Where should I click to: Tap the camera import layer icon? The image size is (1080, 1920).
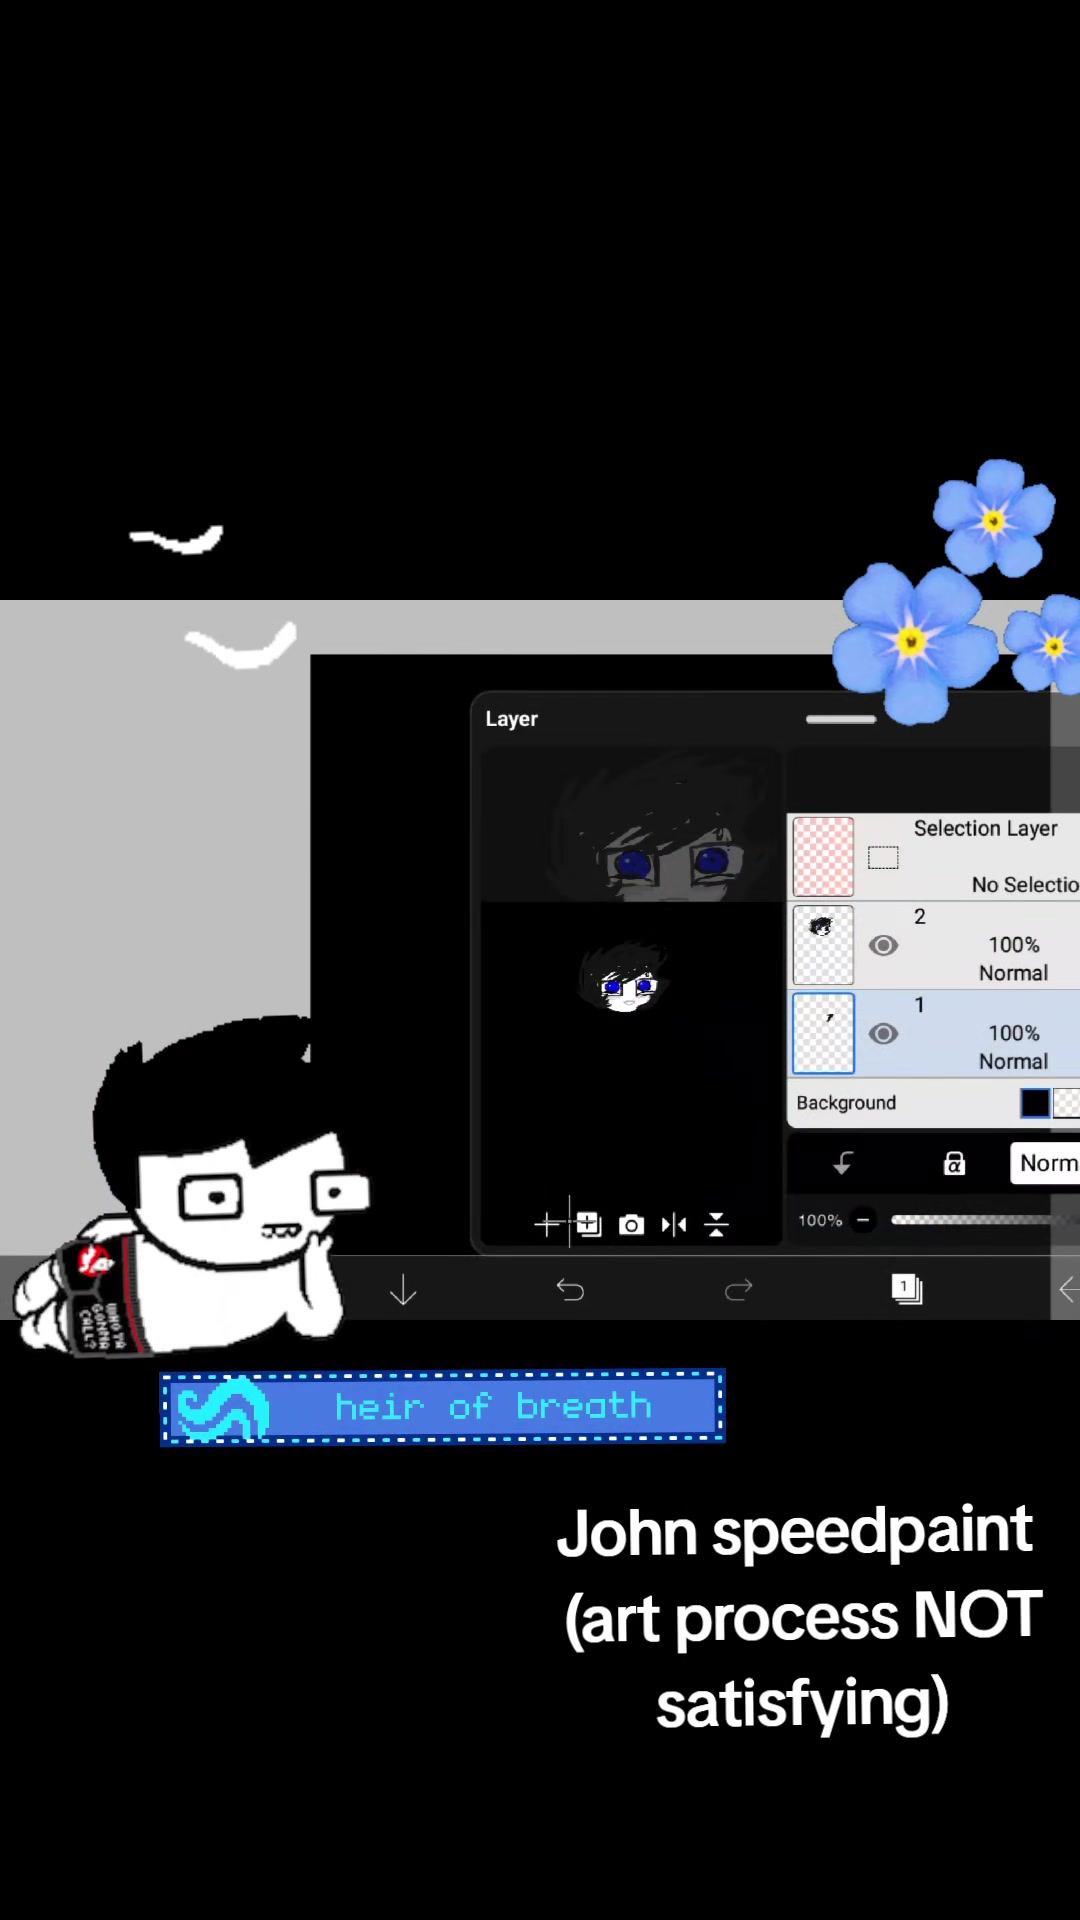point(631,1225)
